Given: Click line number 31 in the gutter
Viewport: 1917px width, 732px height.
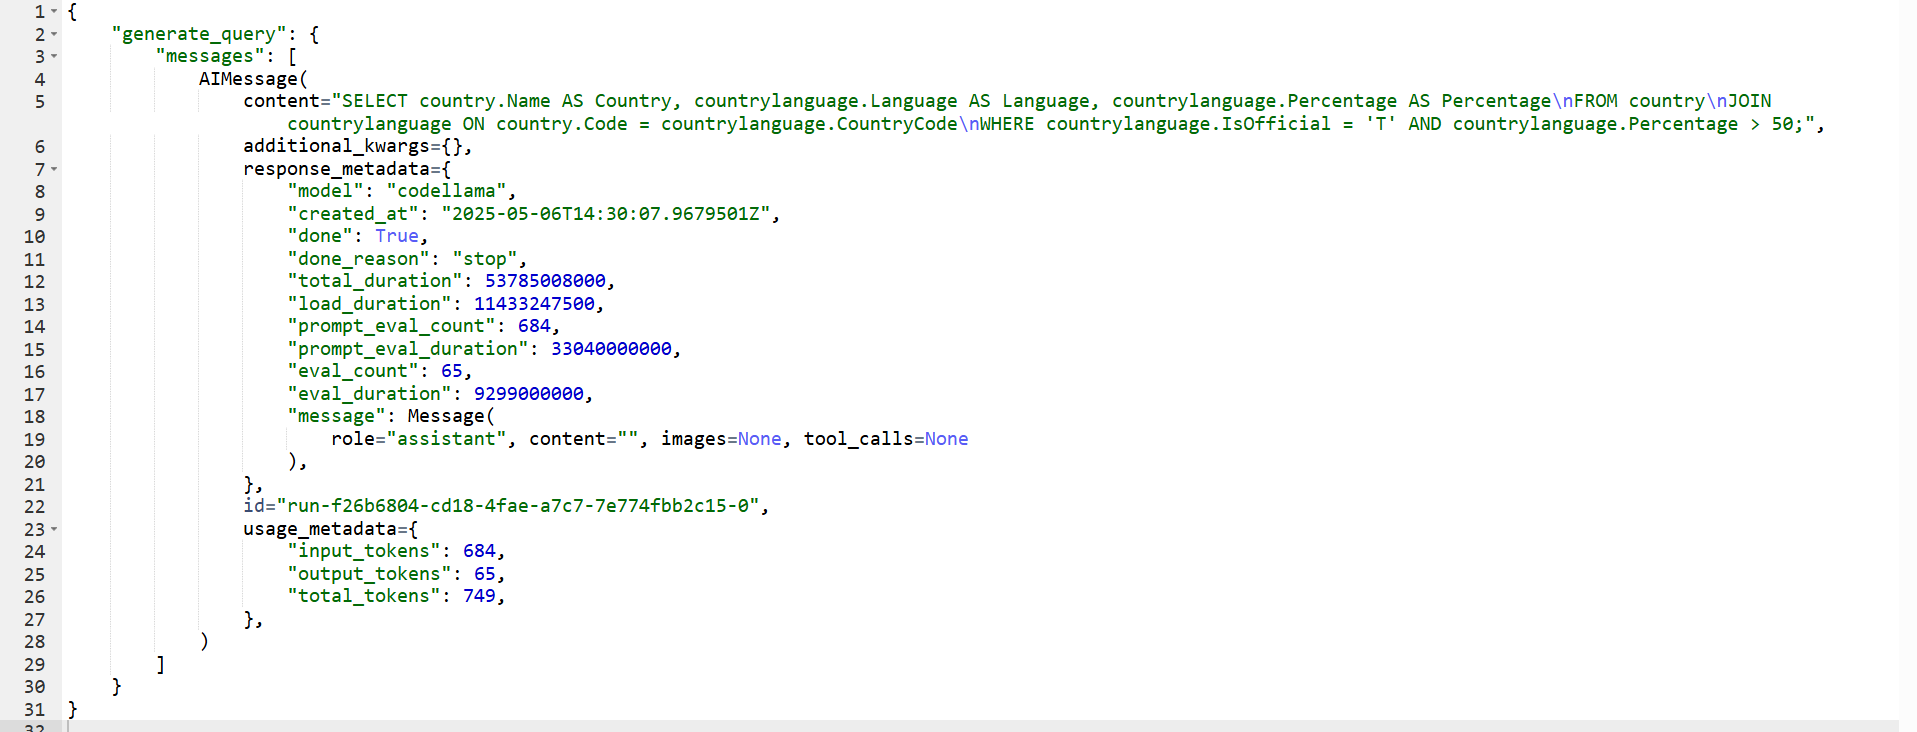Looking at the screenshot, I should [34, 710].
